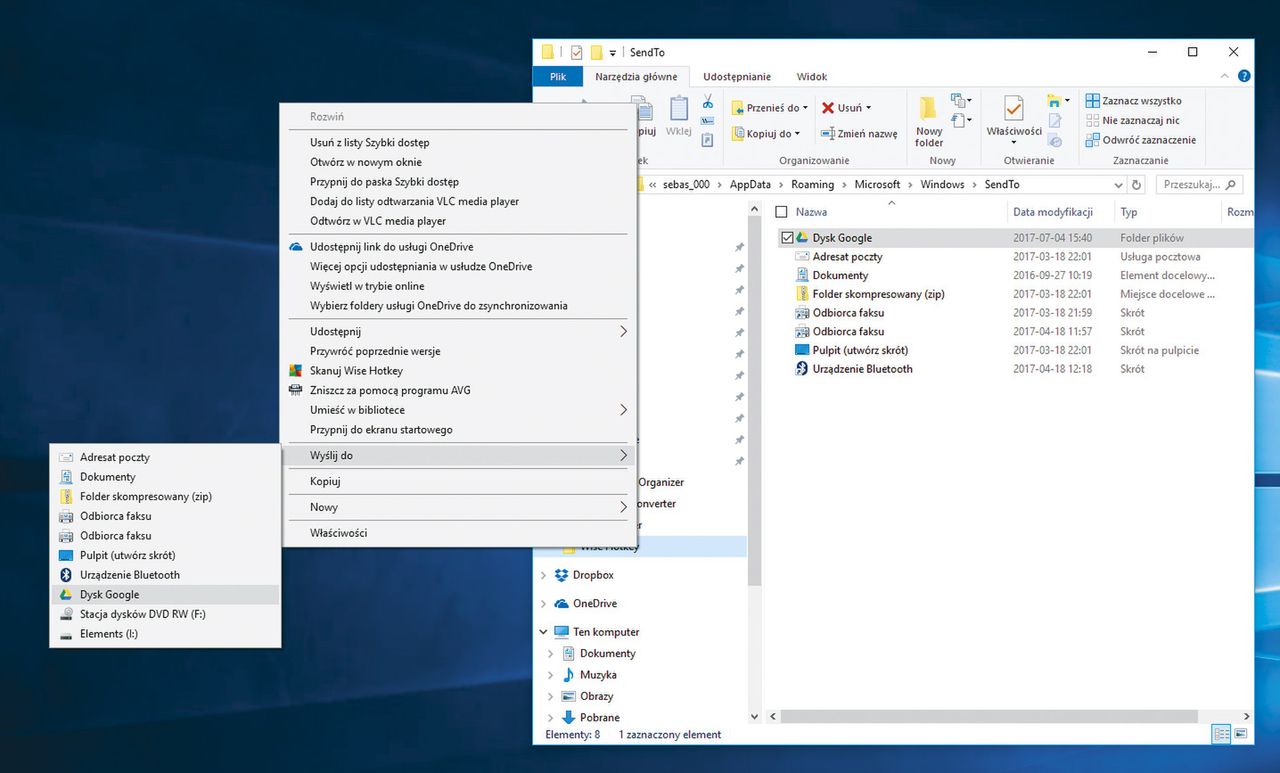Expand the OneDrive tree node
This screenshot has height=773, width=1280.
coord(544,604)
